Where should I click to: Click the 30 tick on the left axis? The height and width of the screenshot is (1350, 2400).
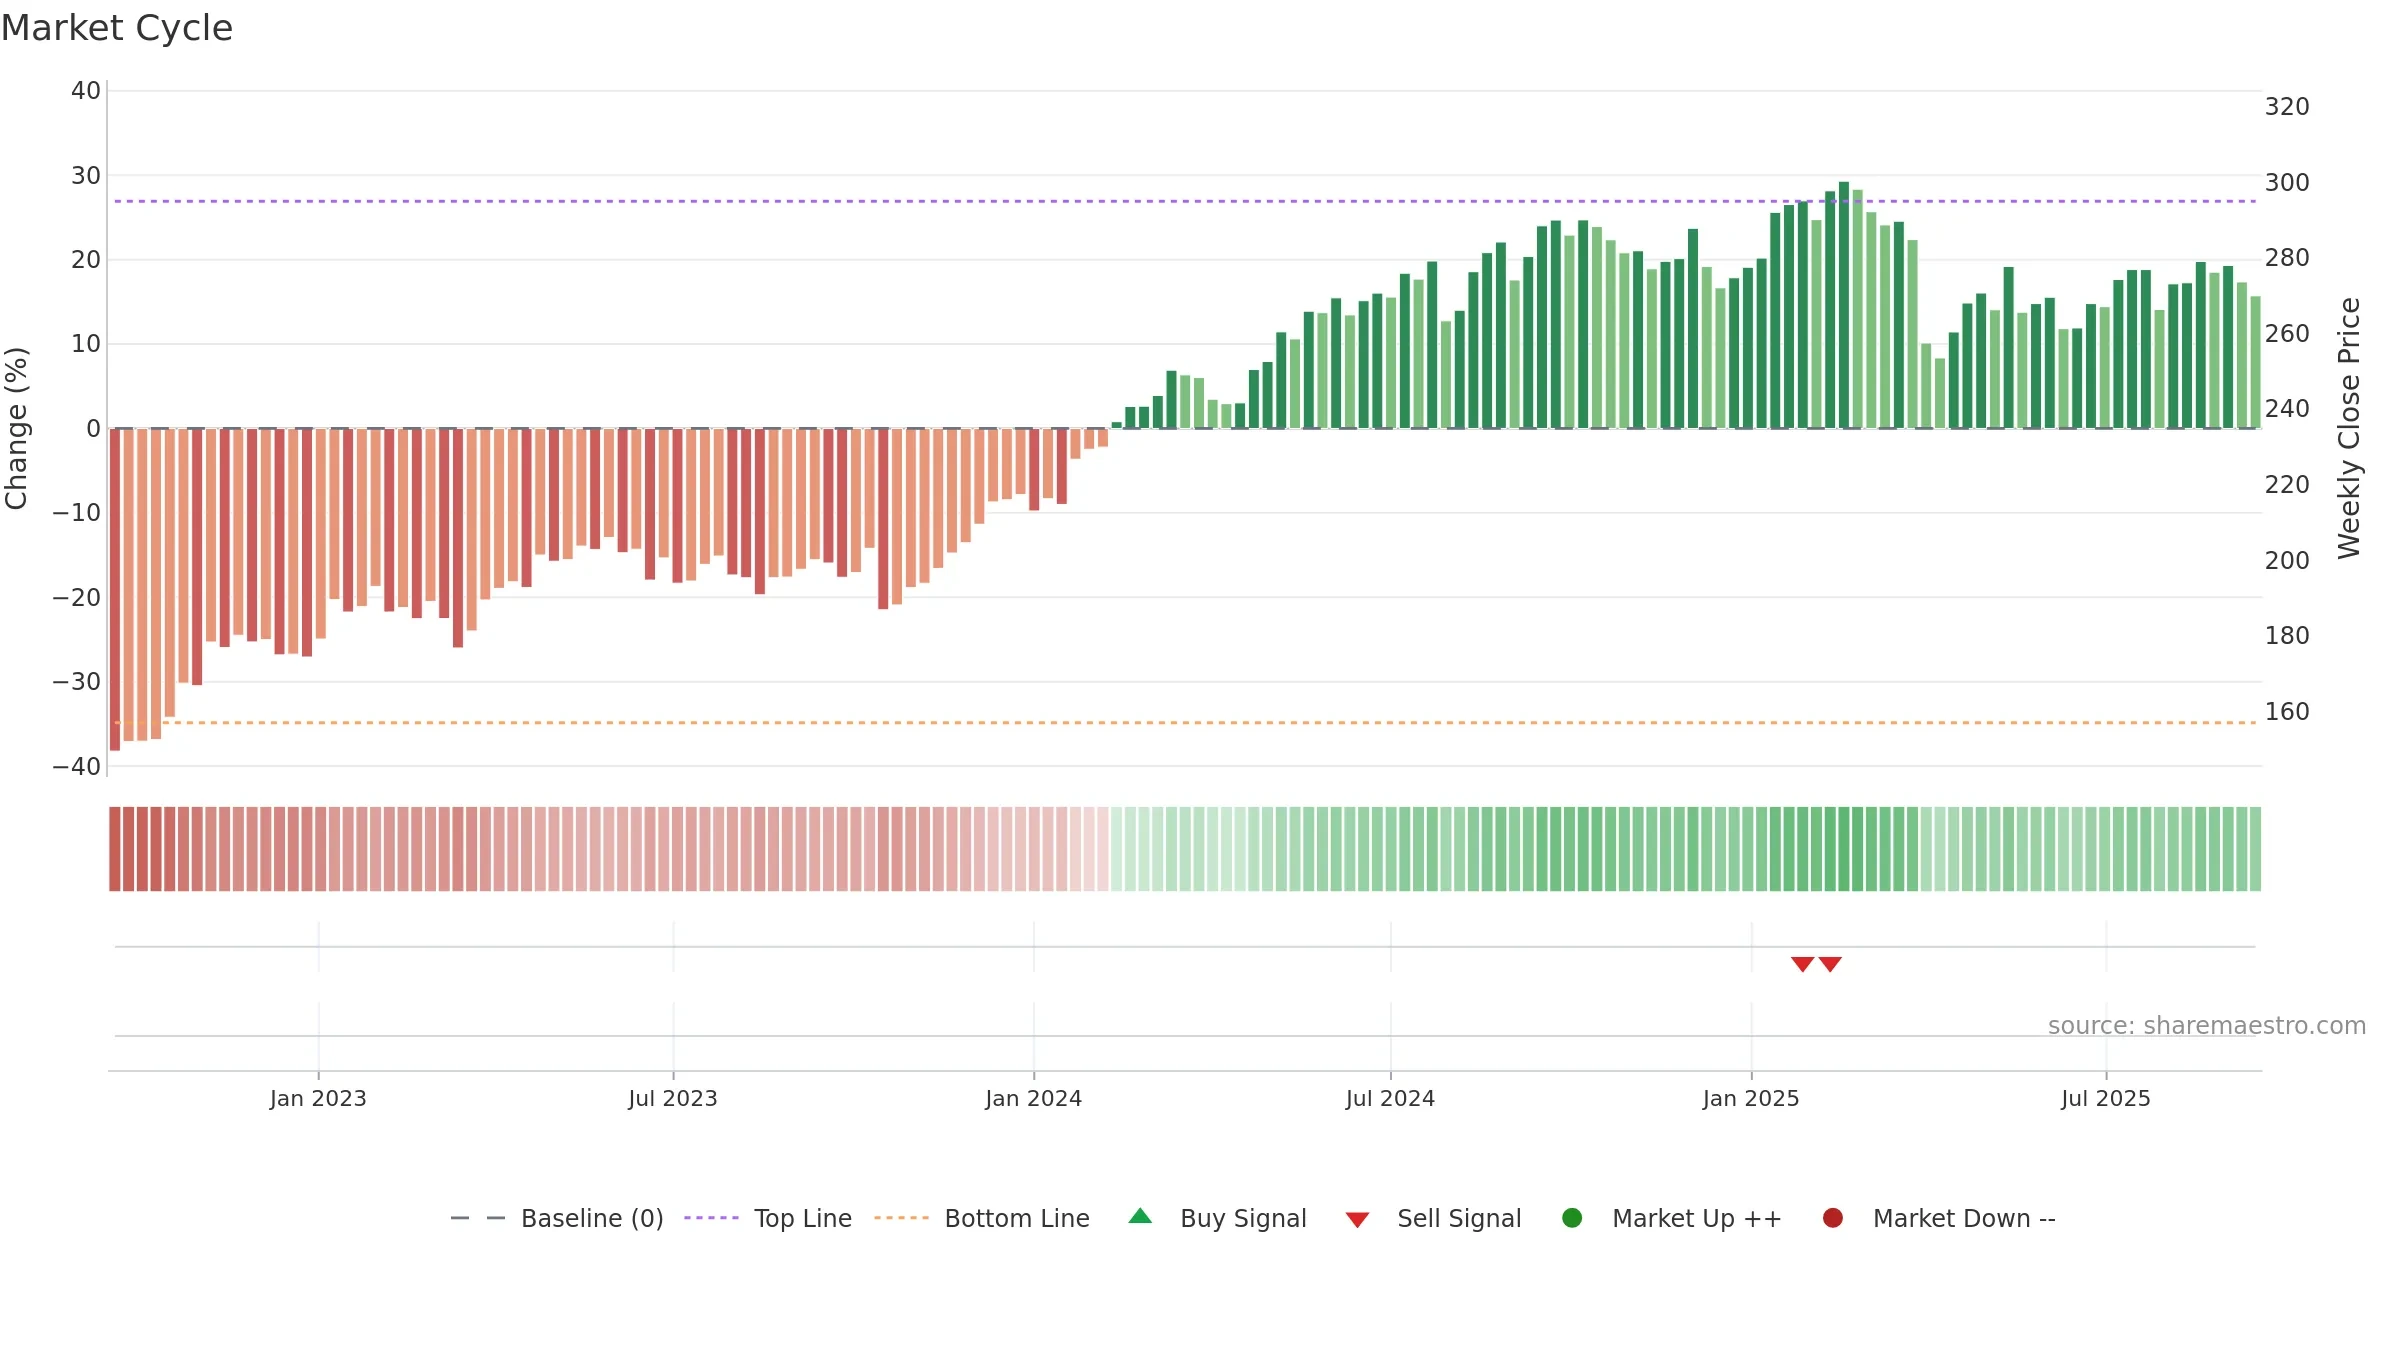pyautogui.click(x=86, y=176)
